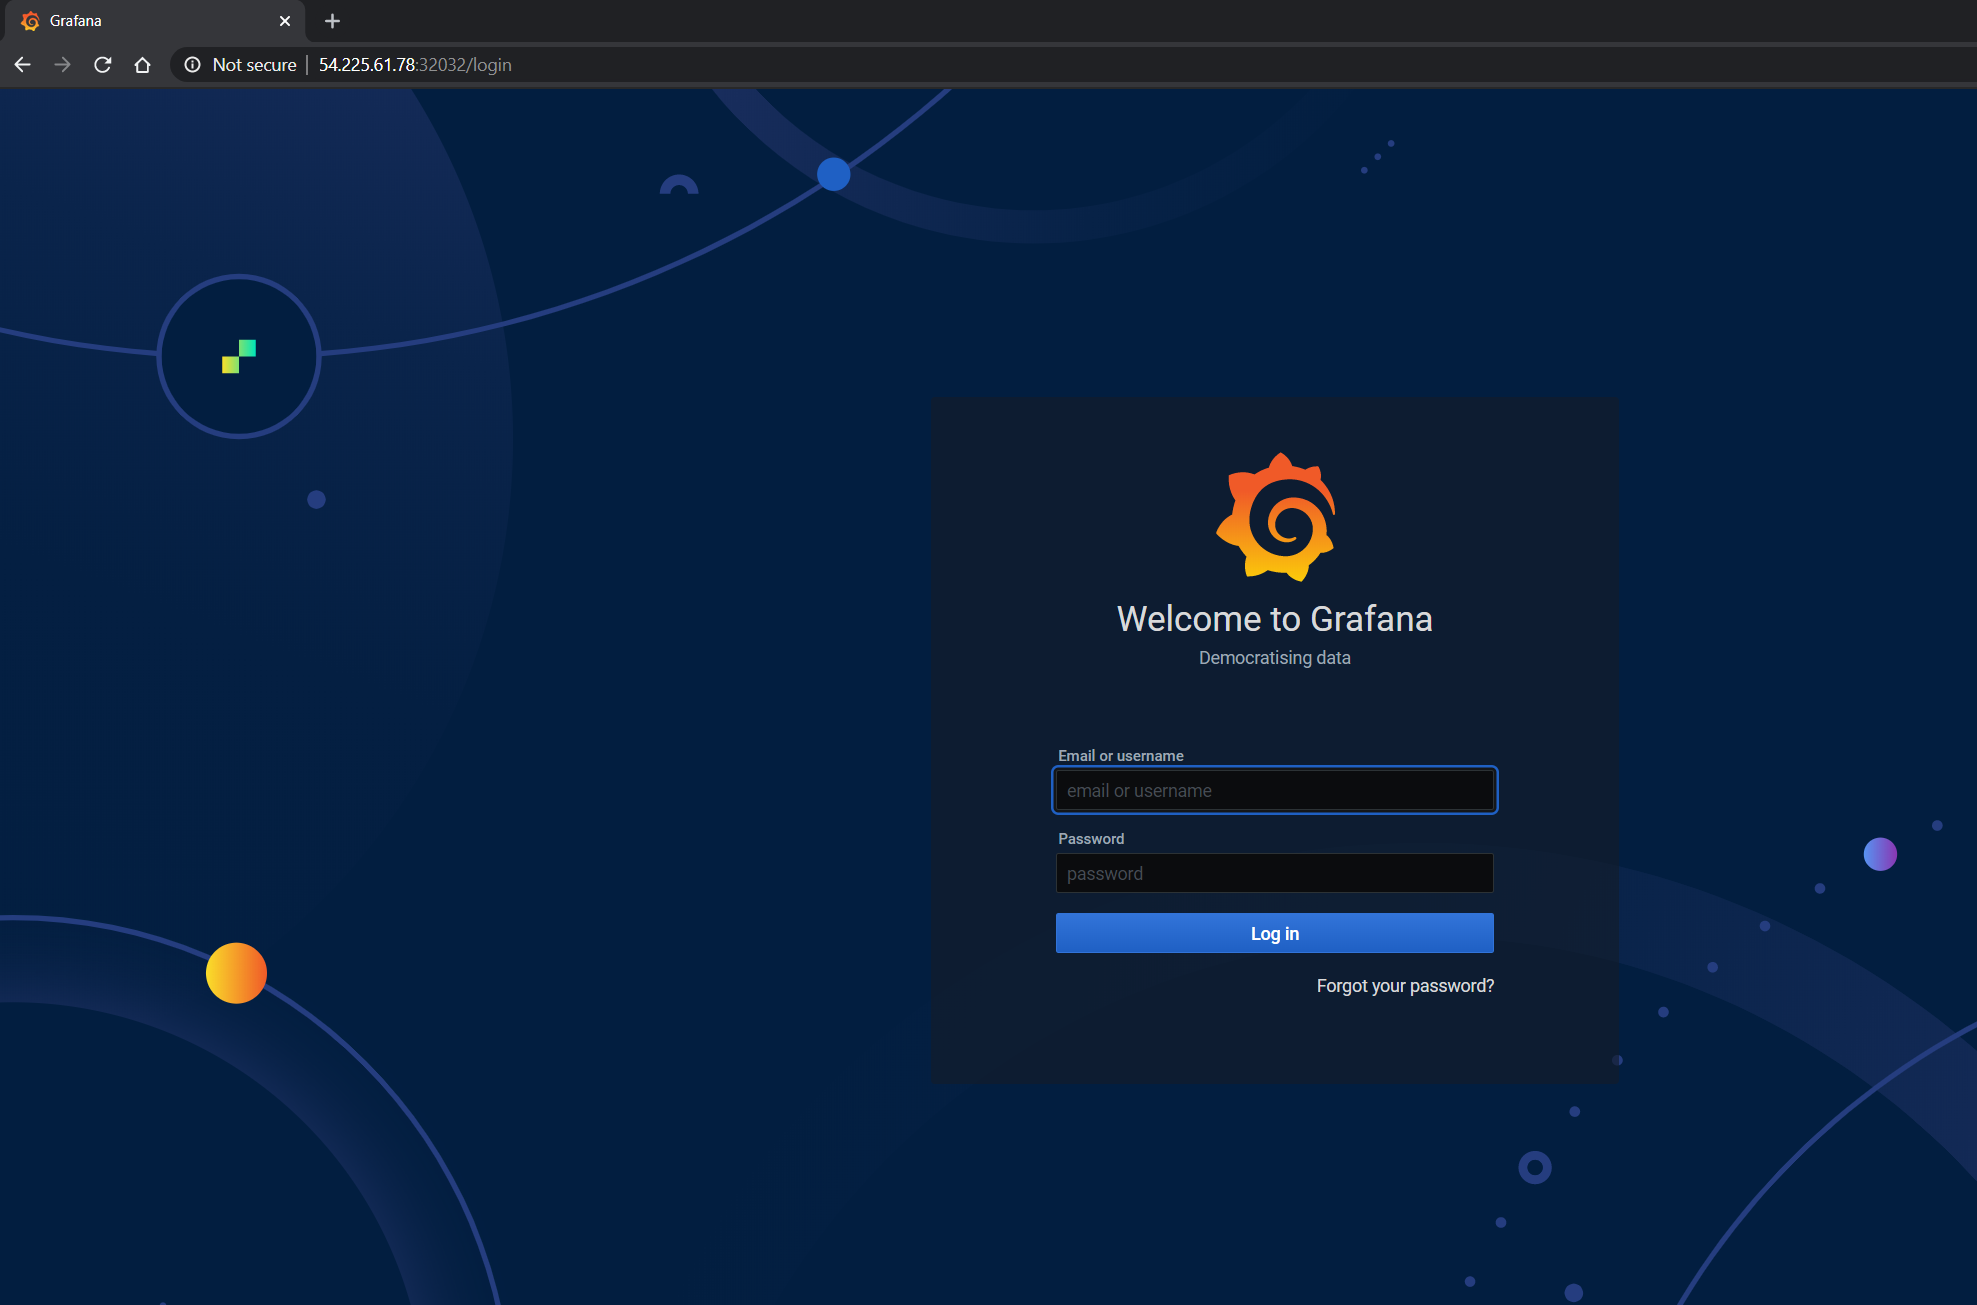Click the Grafana swirl logo

coord(1275,518)
